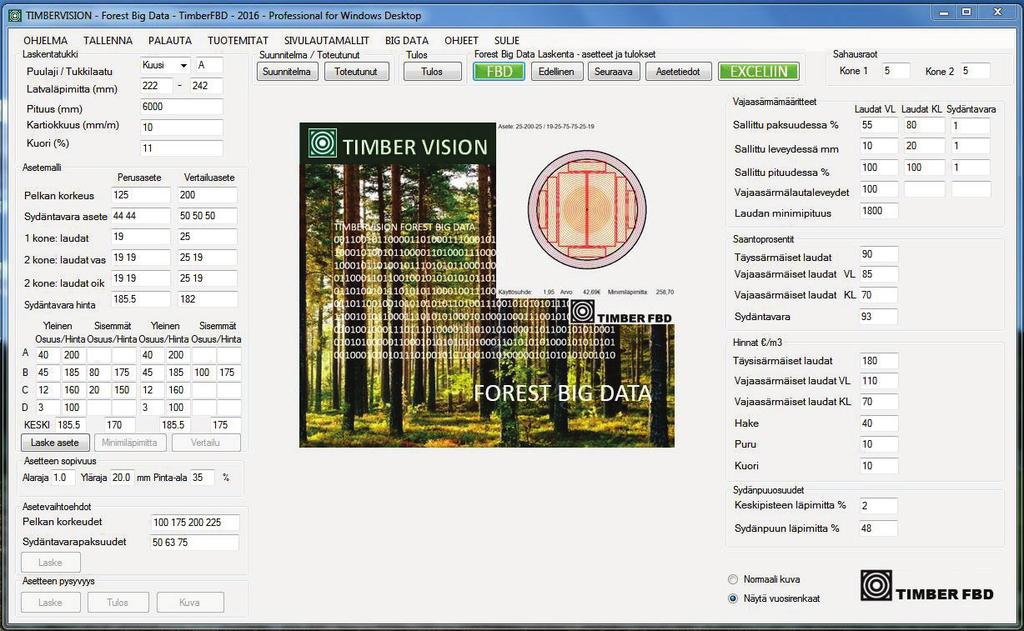Click the Suunnitelma button
The width and height of the screenshot is (1024, 631).
click(x=287, y=72)
